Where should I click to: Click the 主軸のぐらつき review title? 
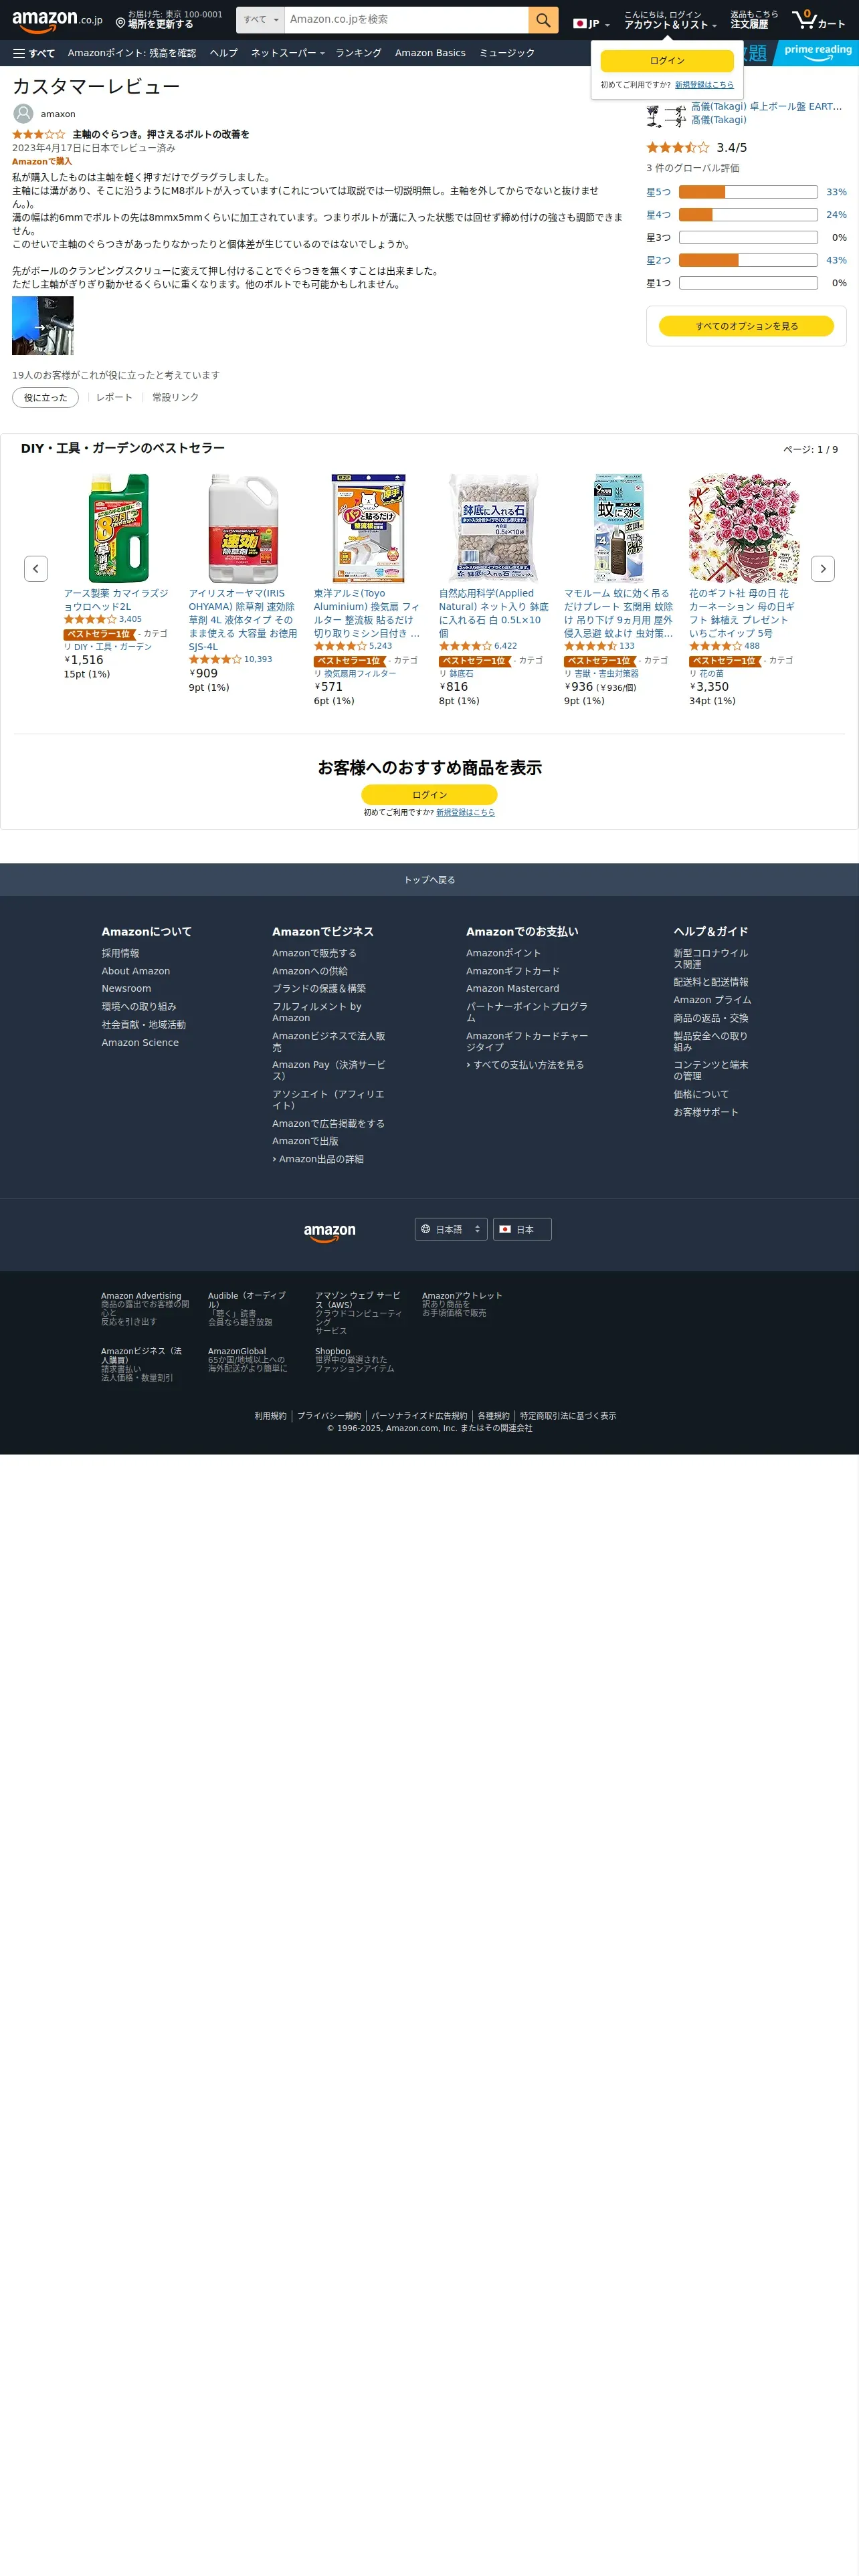[x=161, y=134]
